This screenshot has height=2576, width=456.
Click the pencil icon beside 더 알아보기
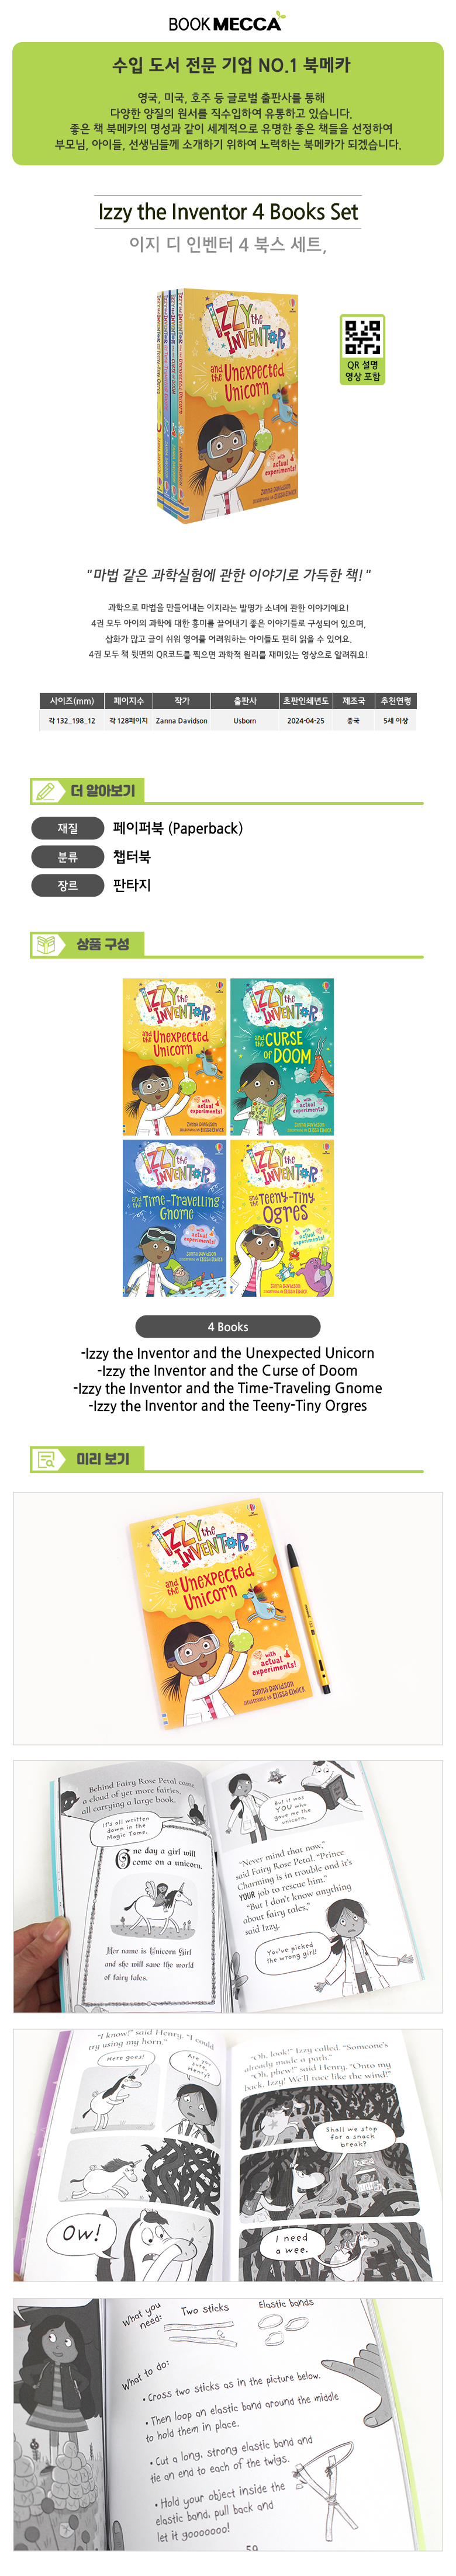click(46, 791)
